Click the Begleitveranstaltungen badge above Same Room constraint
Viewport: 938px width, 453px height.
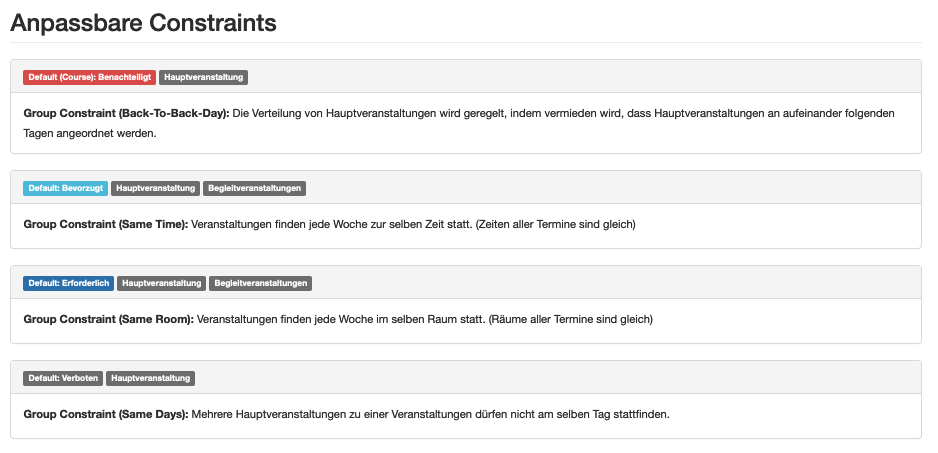261,283
